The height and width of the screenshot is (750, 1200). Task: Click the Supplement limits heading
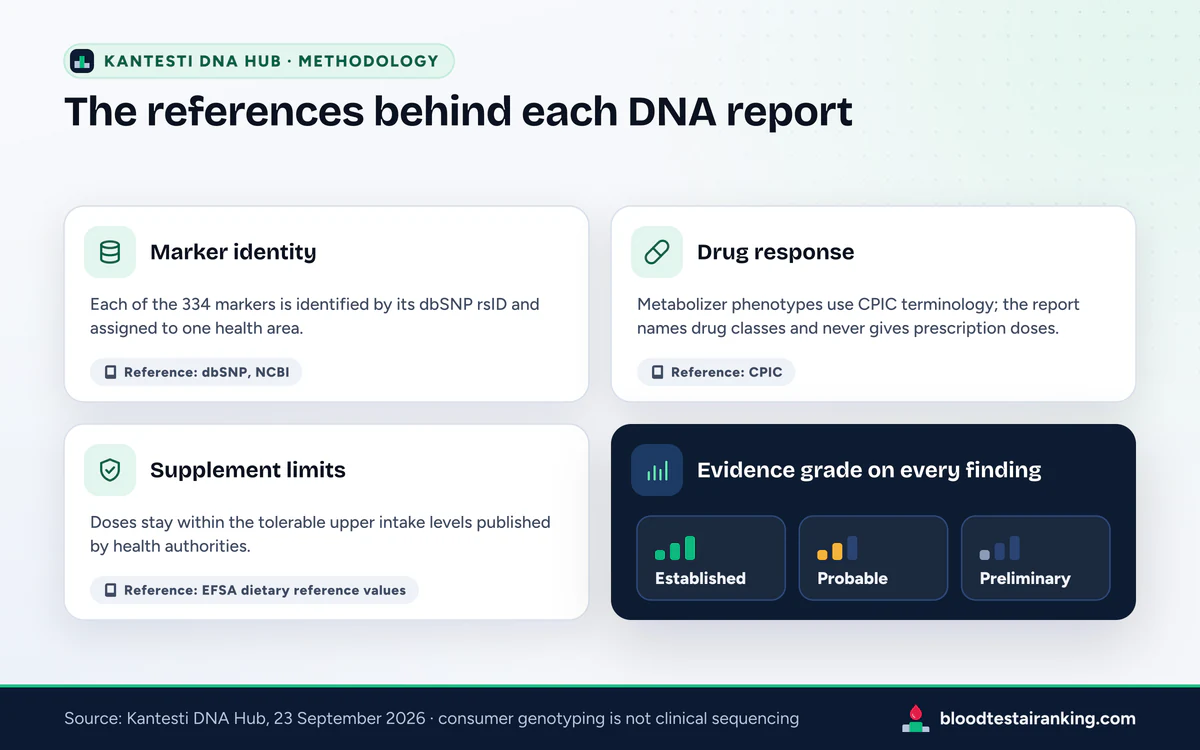[248, 470]
